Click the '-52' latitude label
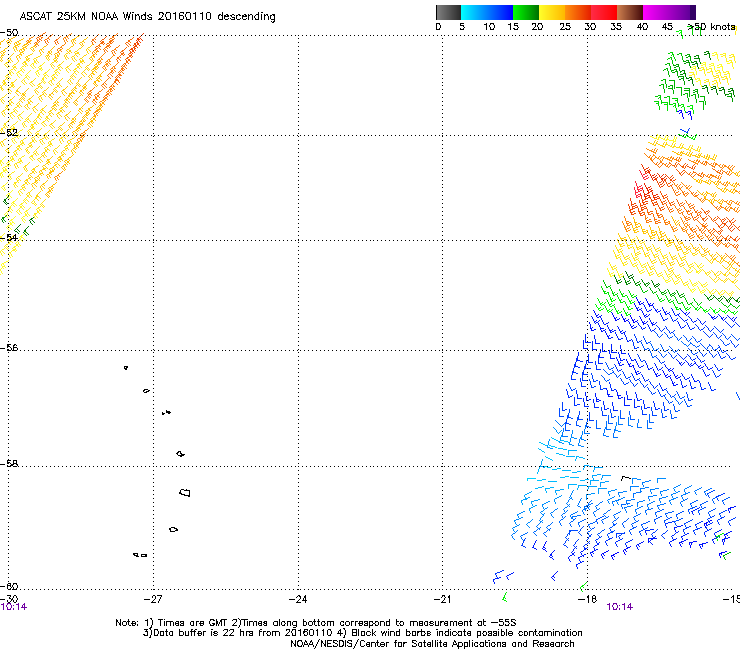Image resolution: width=740 pixels, height=650 pixels. coord(9,133)
